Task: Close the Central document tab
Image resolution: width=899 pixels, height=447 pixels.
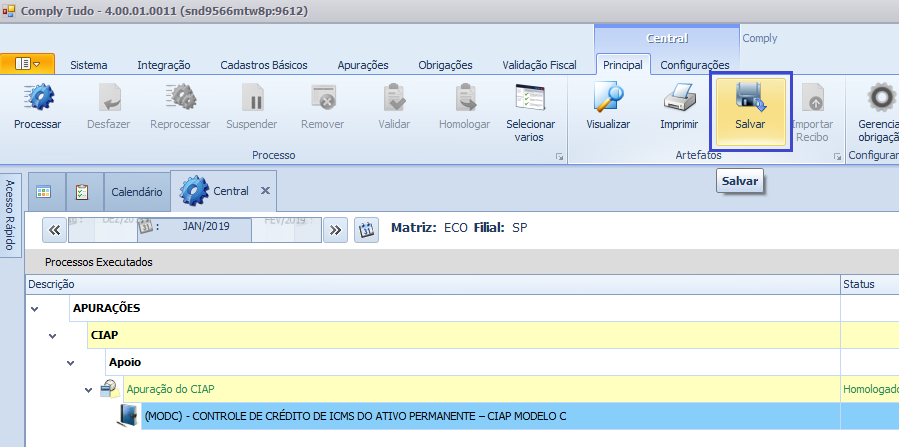Action: [x=265, y=191]
